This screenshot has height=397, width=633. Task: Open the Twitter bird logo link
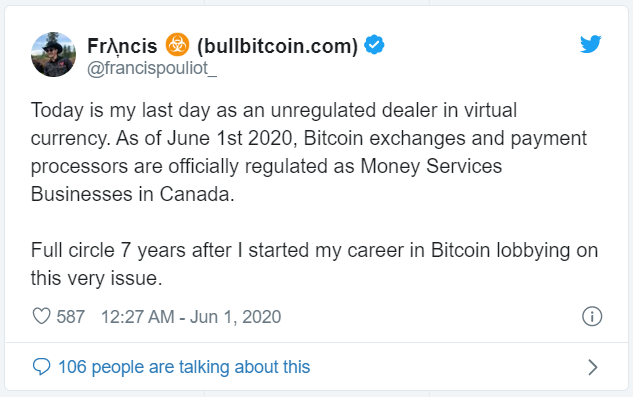[591, 44]
